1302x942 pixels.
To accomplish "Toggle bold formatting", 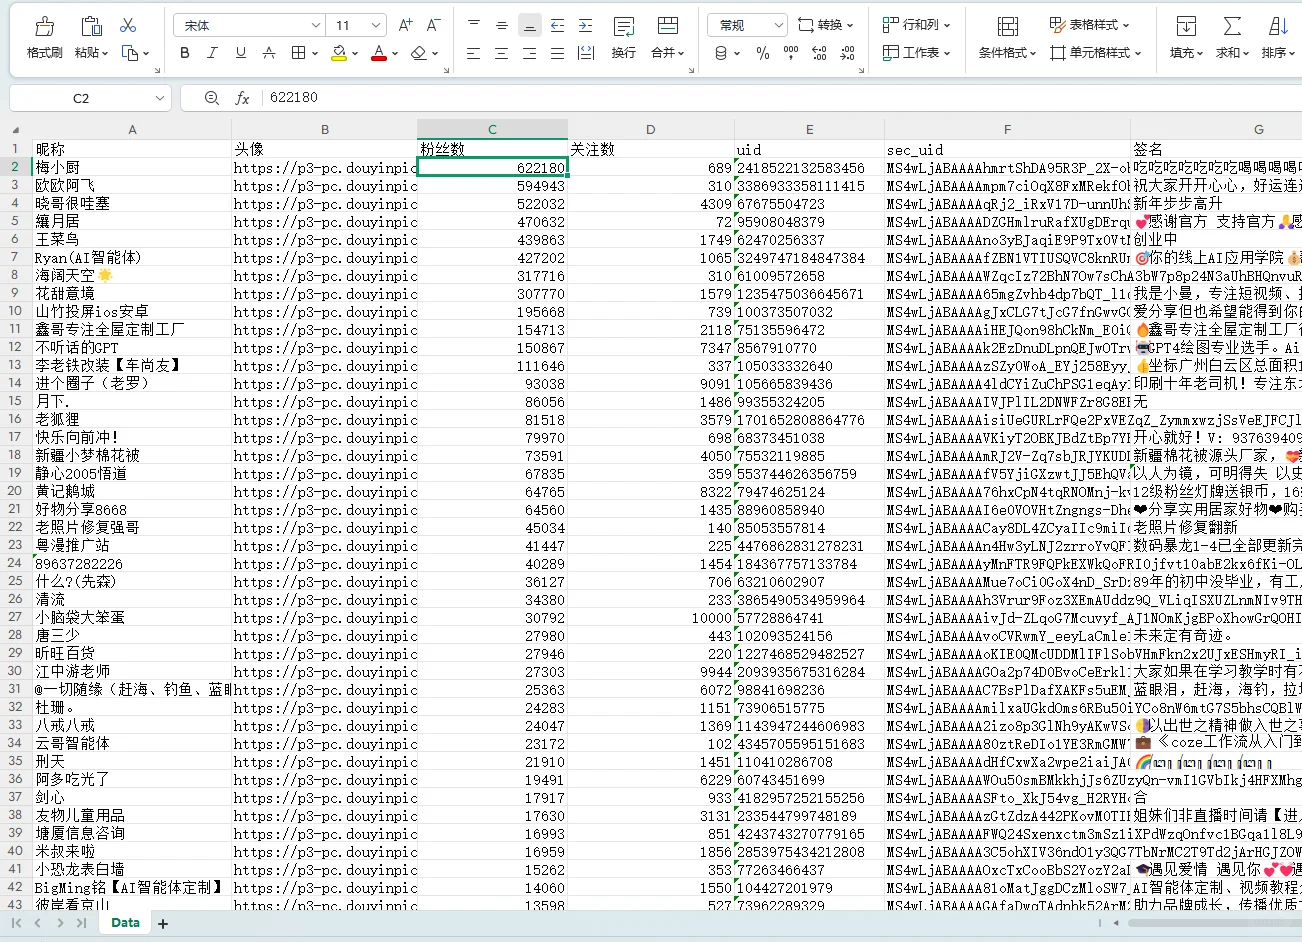I will (x=184, y=53).
